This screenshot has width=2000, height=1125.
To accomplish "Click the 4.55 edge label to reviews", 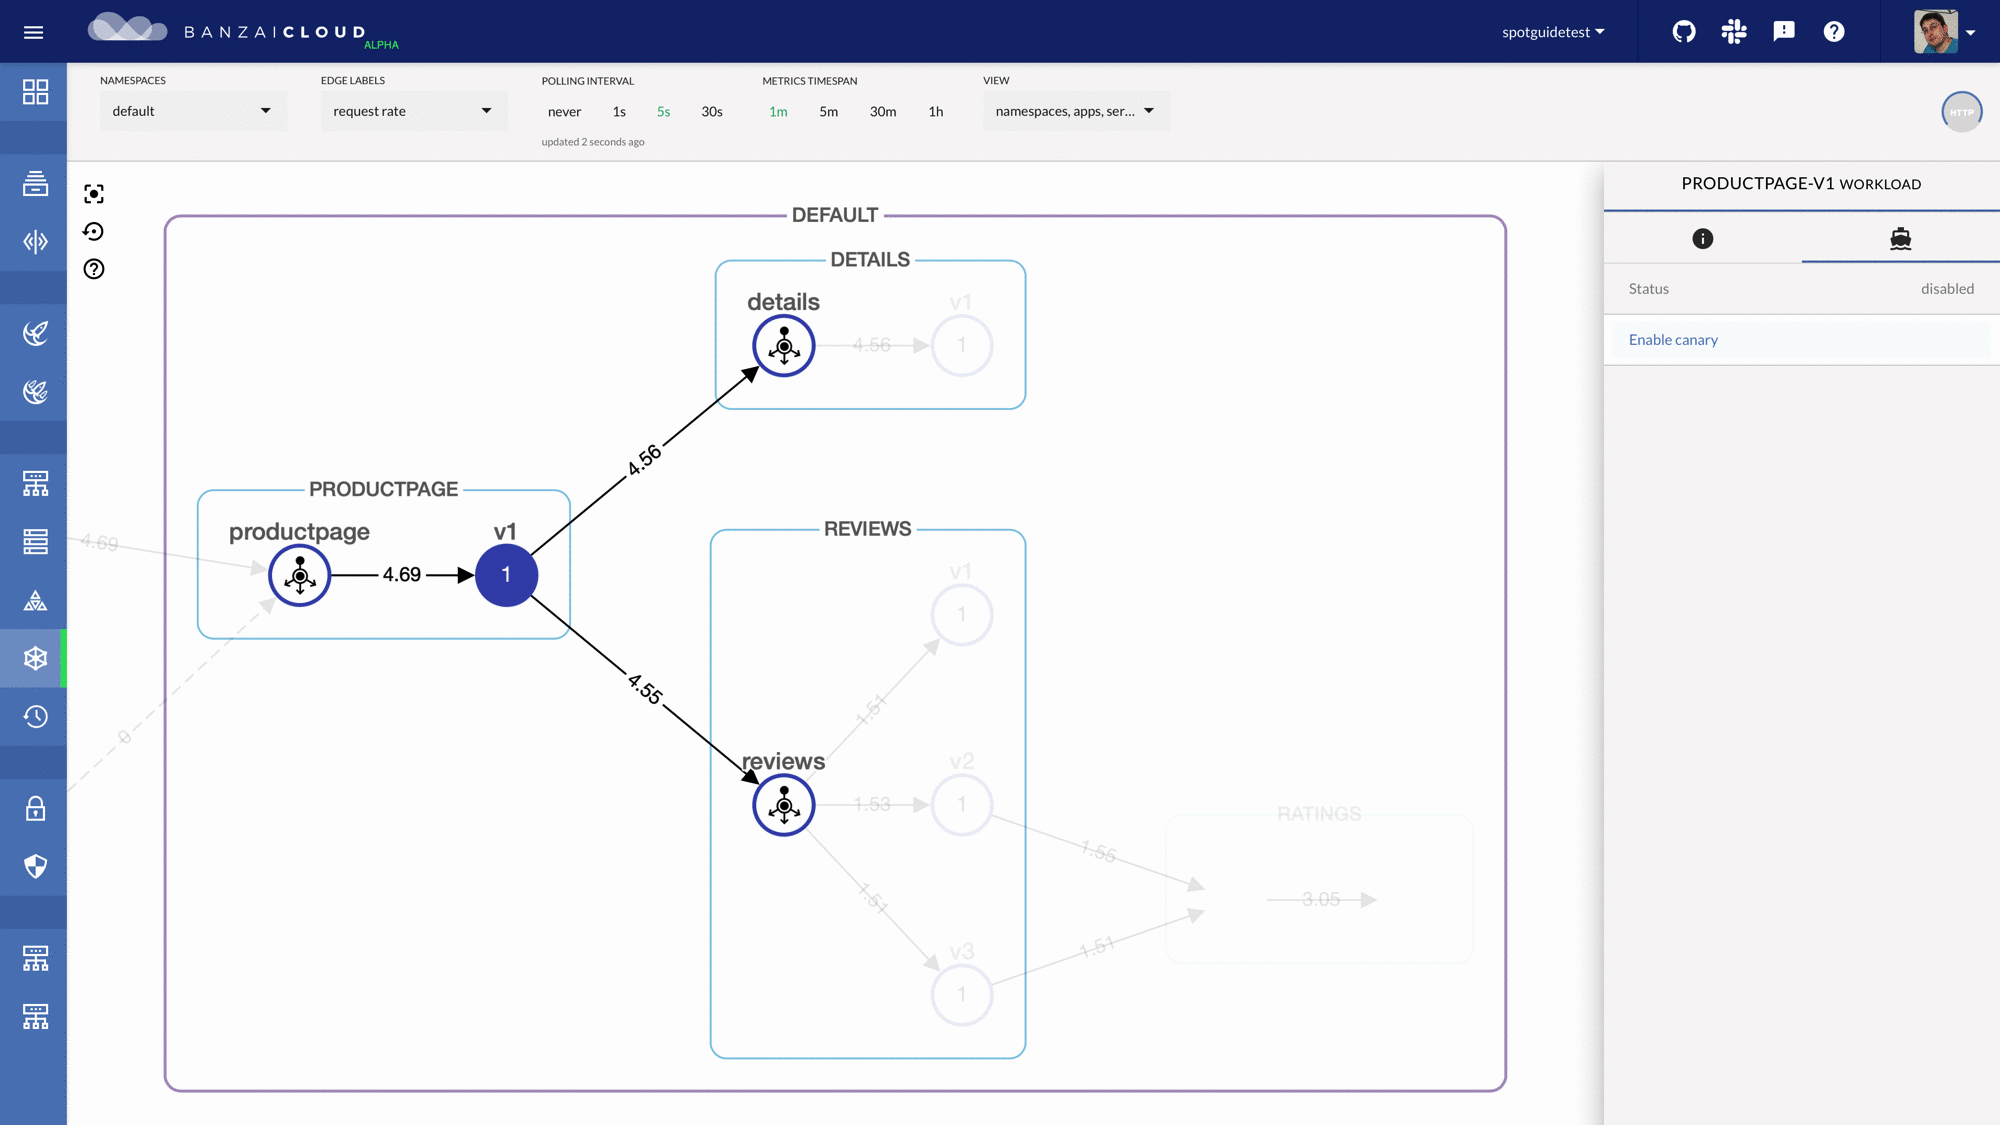I will [645, 689].
